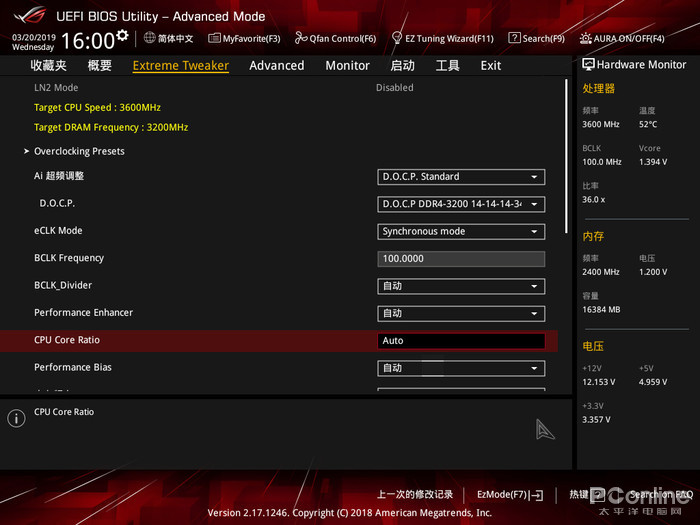Open Performance Enhancer dropdown
This screenshot has width=700, height=525.
click(461, 313)
